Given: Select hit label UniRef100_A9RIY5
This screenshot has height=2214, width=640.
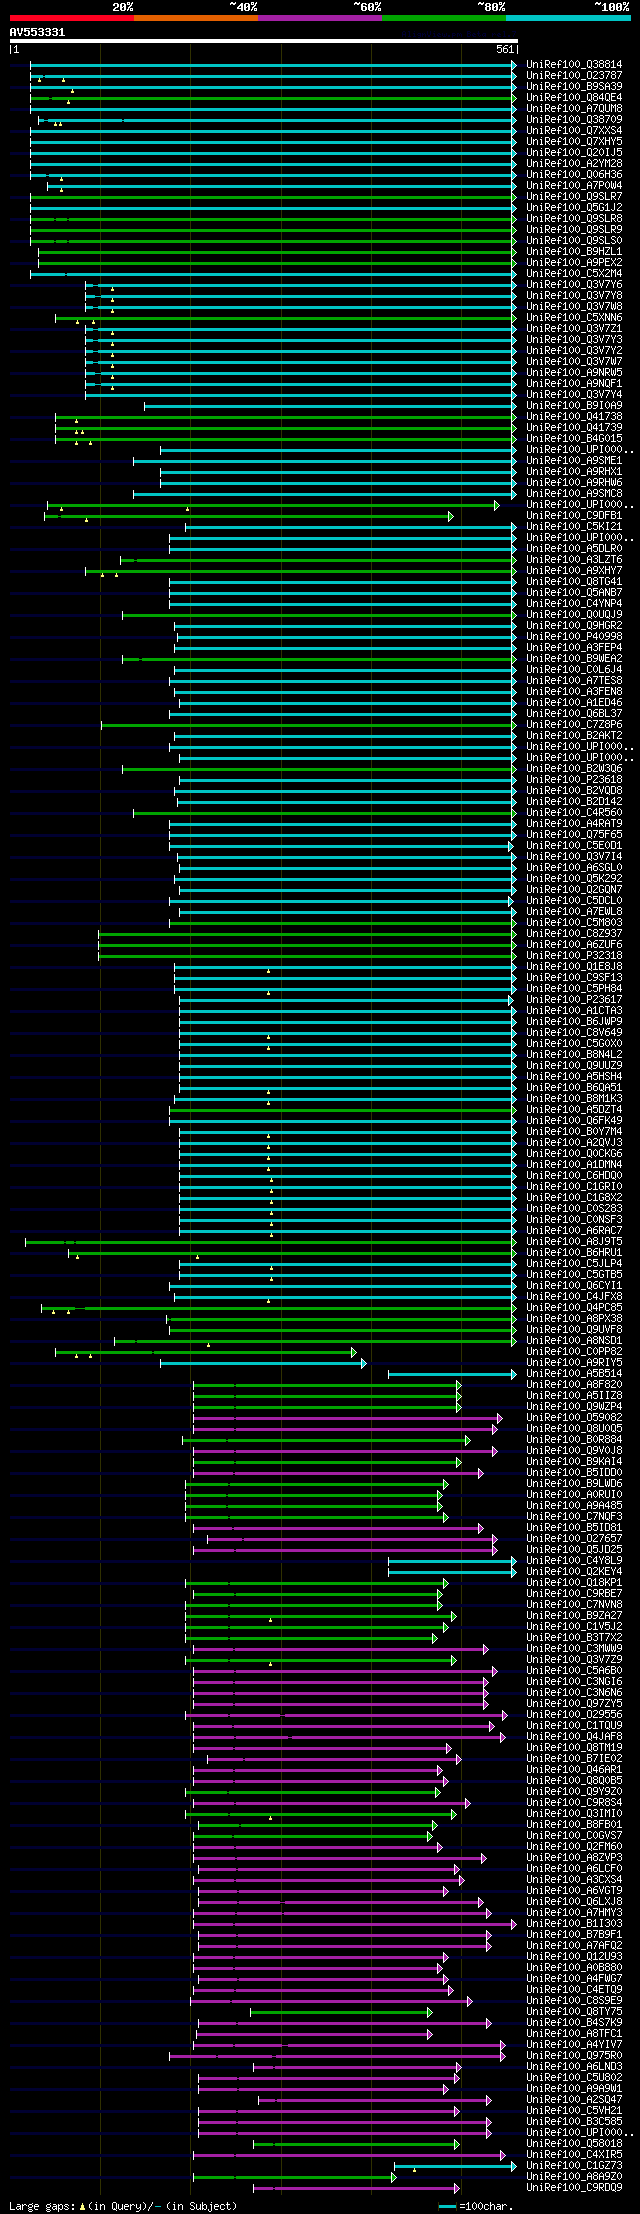Looking at the screenshot, I should point(574,1363).
